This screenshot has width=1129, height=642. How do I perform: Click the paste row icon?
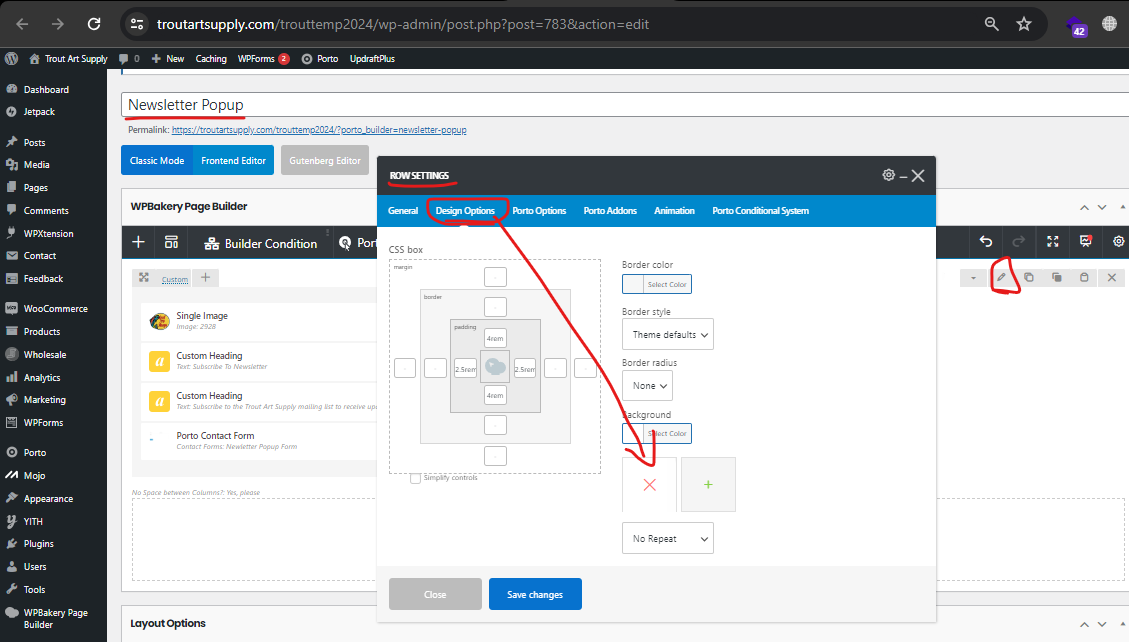(1084, 277)
